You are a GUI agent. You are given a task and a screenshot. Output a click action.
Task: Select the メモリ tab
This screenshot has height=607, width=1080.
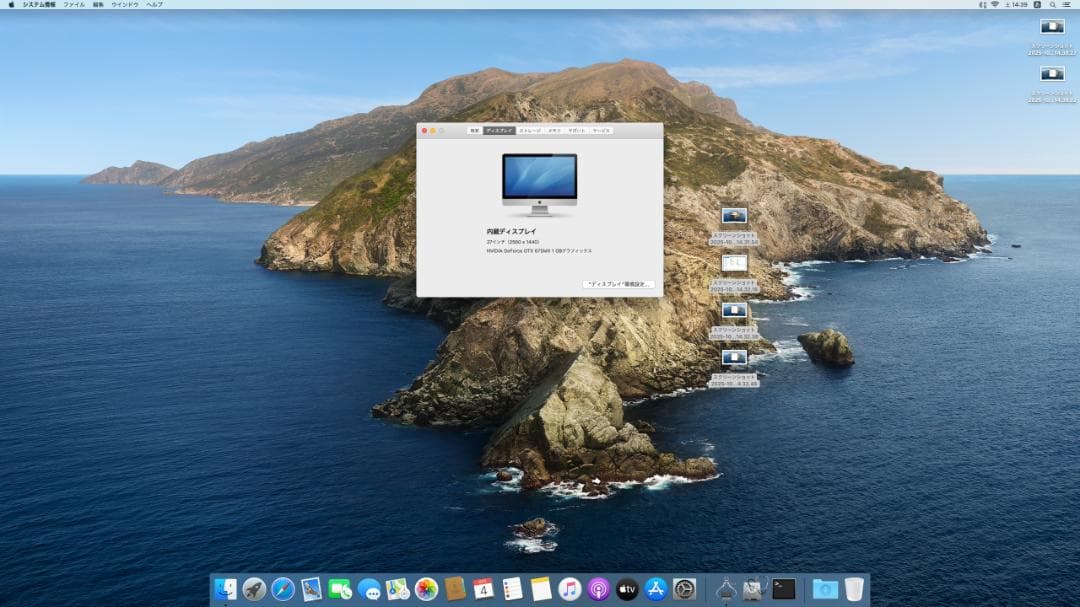[x=556, y=130]
